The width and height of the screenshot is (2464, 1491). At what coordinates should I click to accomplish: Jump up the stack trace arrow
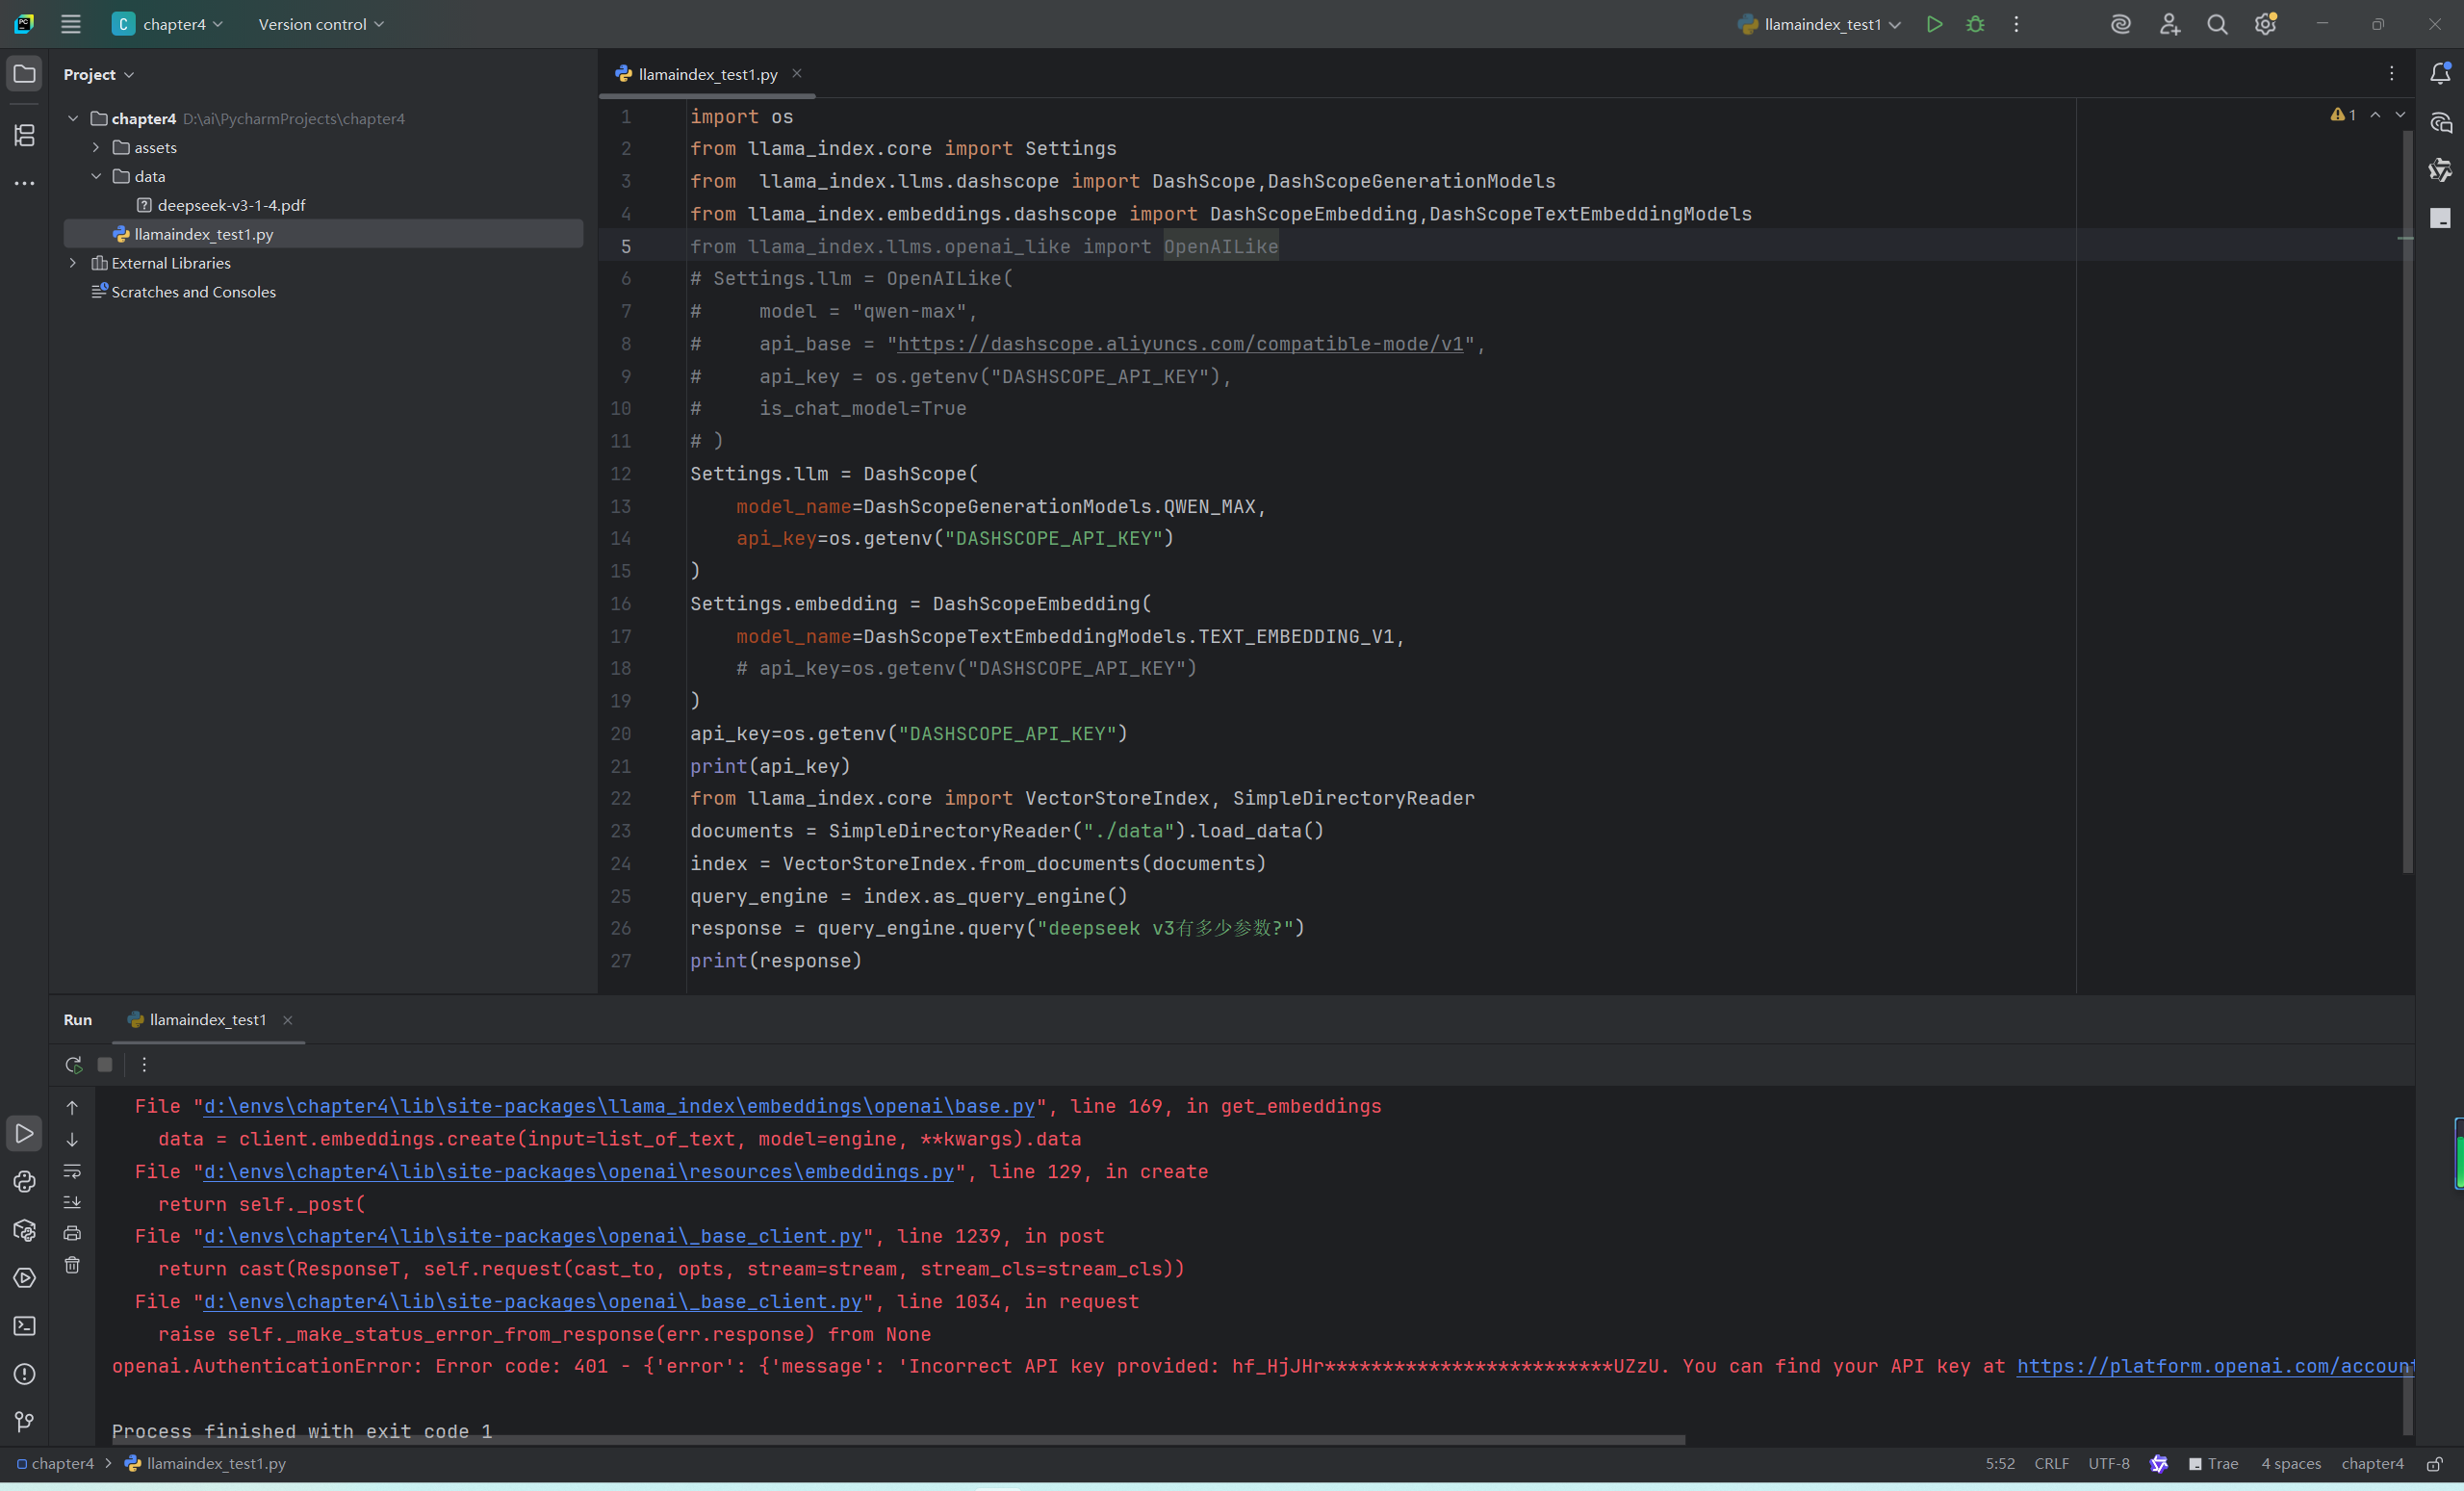[x=72, y=1107]
